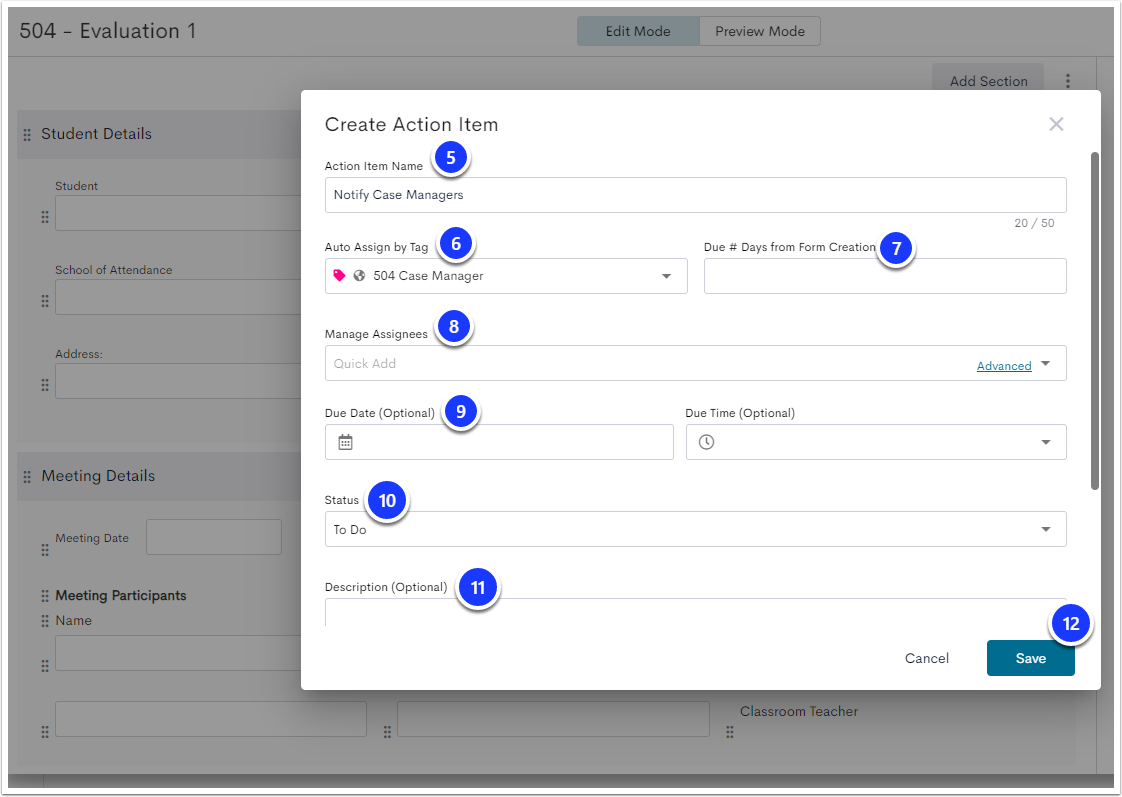Click the clock icon in Due Time
1122x797 pixels.
(x=706, y=442)
